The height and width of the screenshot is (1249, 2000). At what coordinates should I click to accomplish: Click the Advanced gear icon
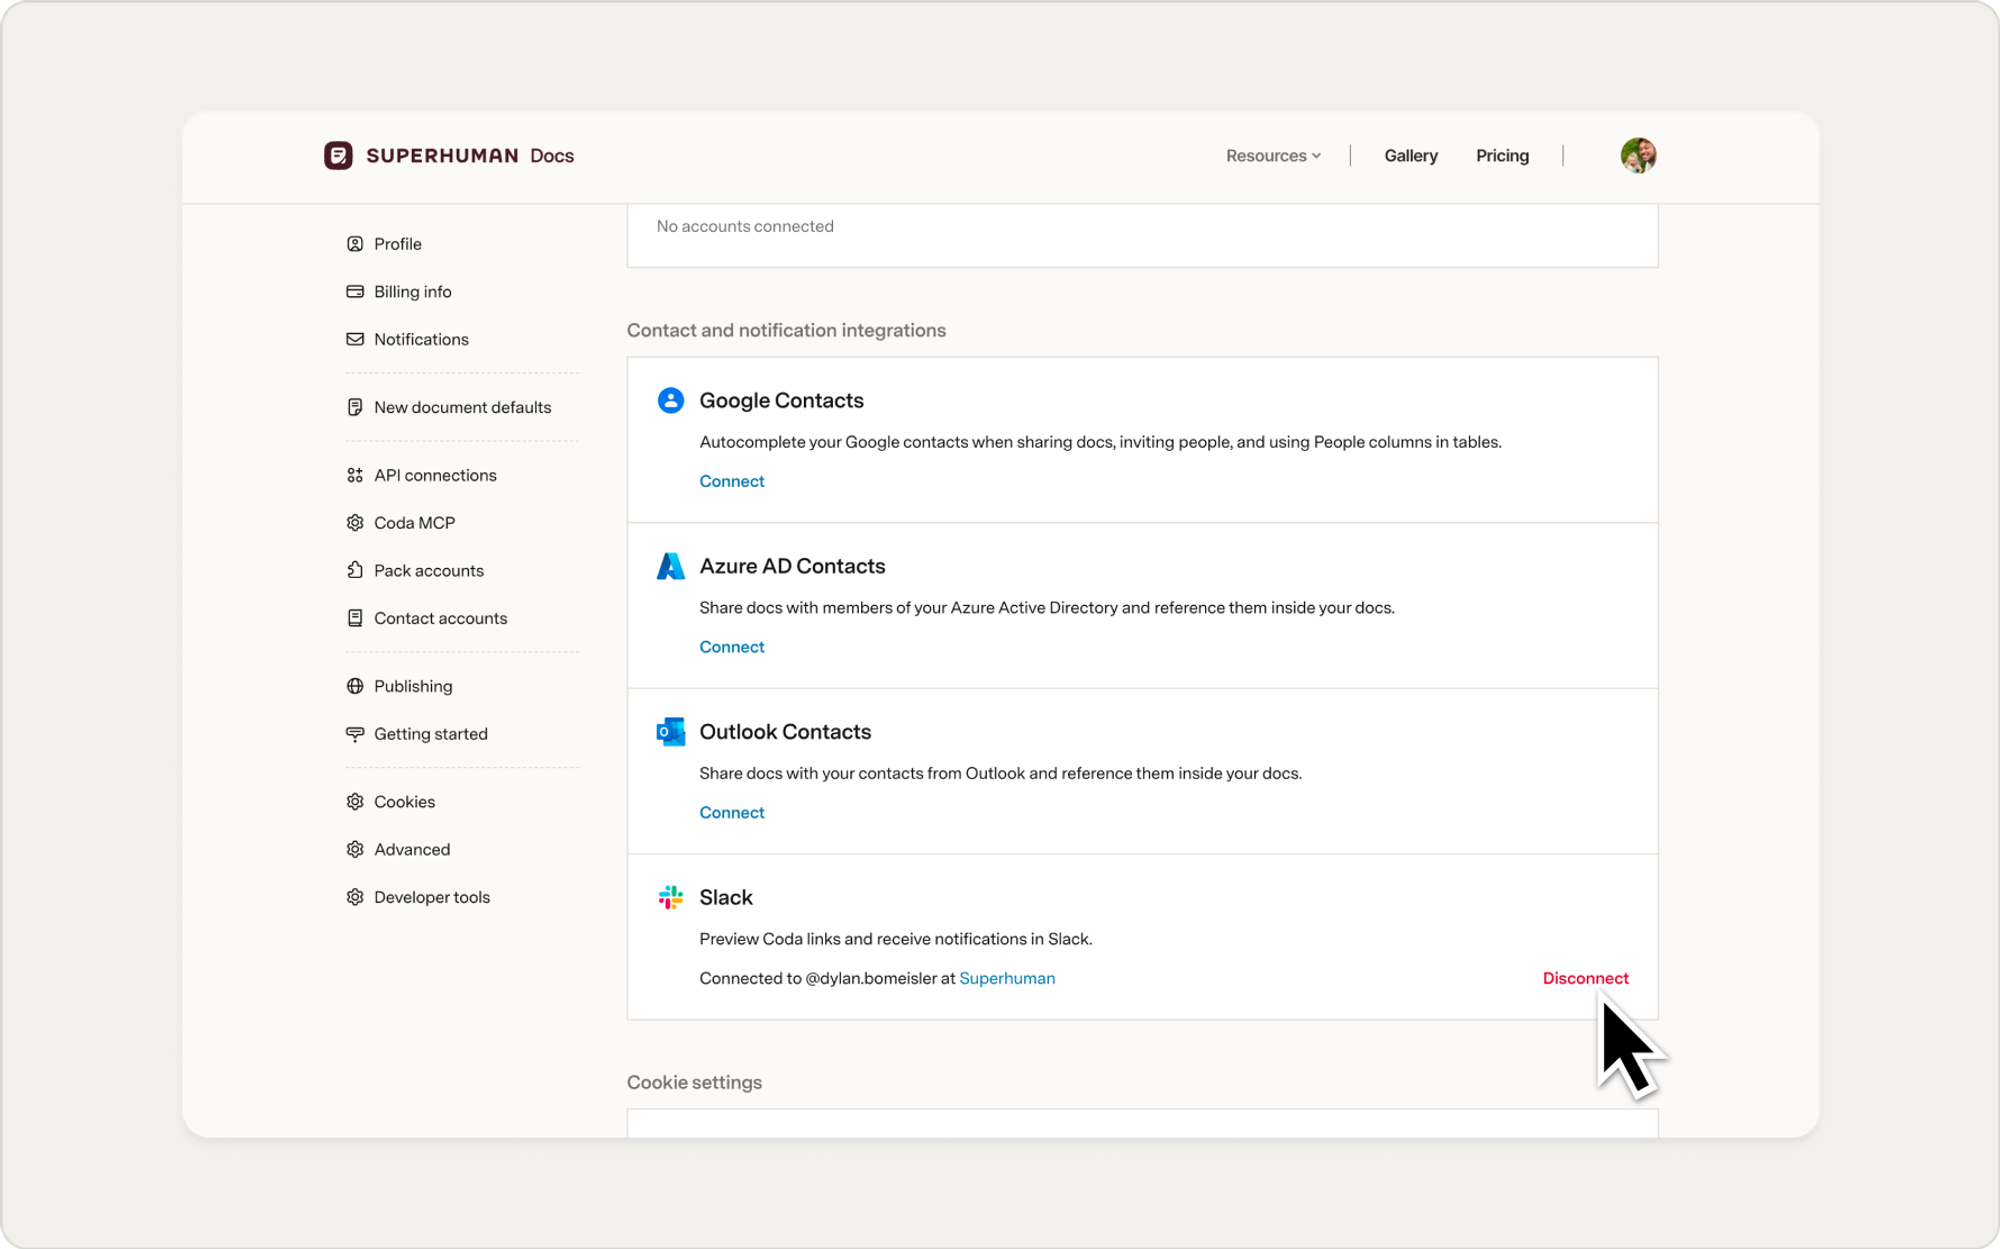(355, 849)
